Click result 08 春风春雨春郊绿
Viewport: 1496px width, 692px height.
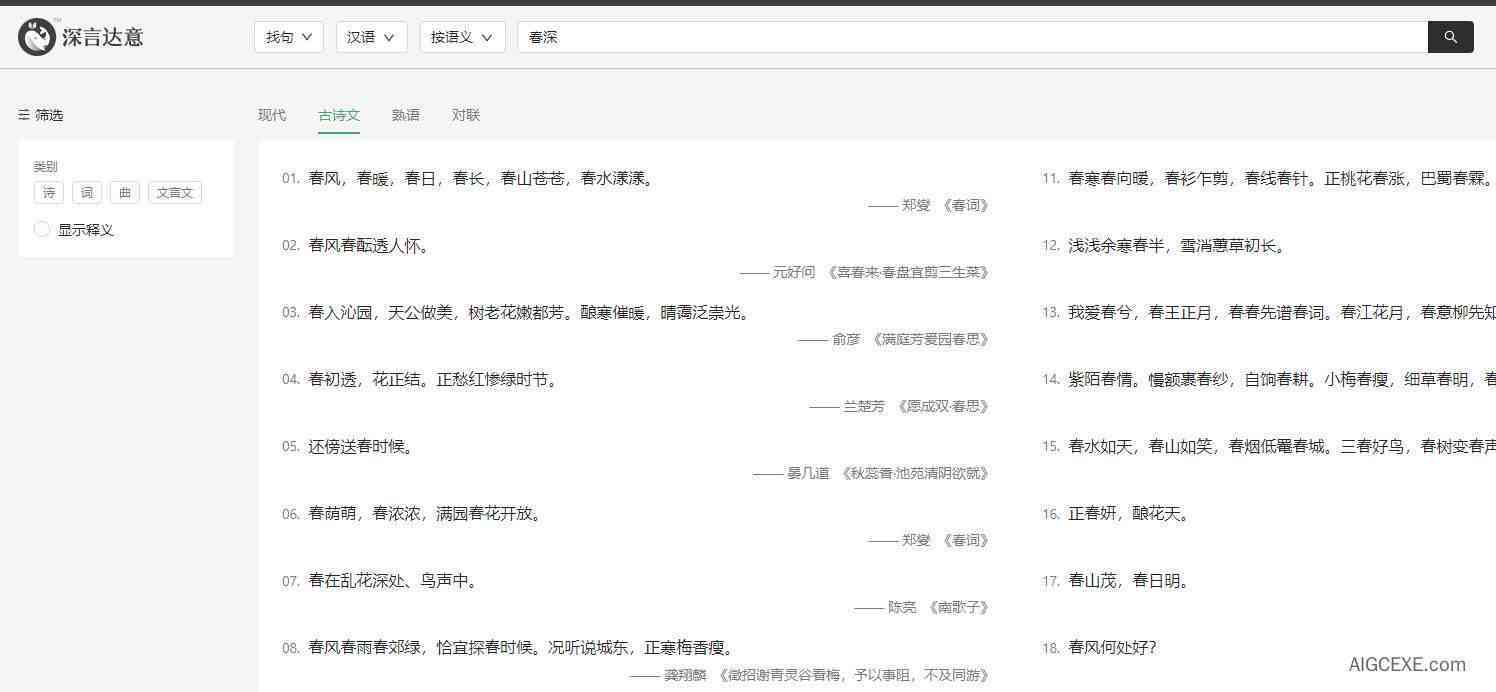521,648
